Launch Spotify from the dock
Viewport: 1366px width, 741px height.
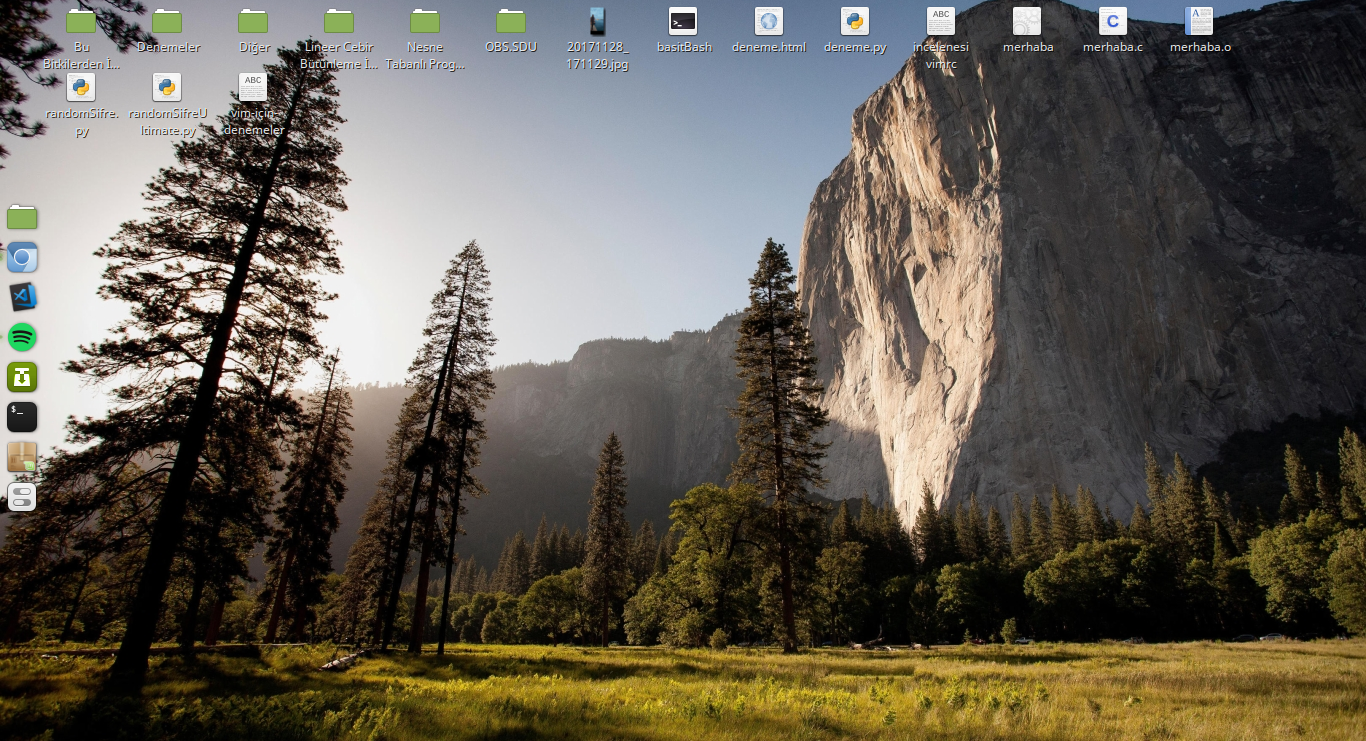pos(22,337)
